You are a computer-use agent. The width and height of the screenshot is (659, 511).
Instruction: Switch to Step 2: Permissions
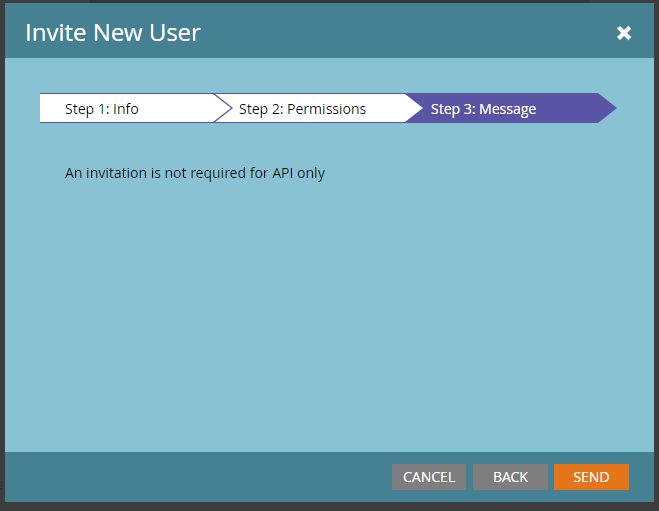(302, 109)
